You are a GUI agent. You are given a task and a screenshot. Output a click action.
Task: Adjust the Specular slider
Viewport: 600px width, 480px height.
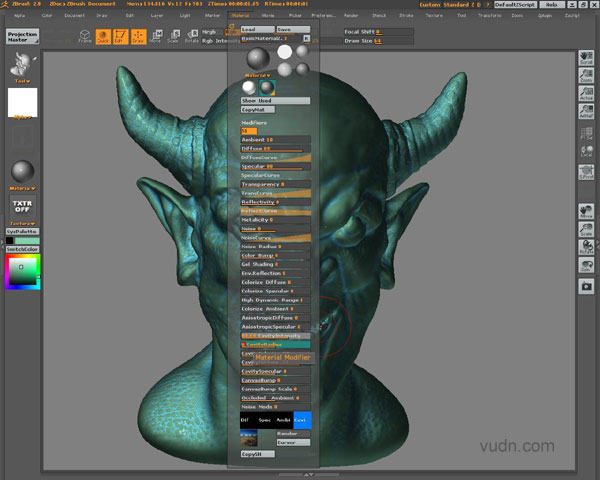pyautogui.click(x=276, y=167)
